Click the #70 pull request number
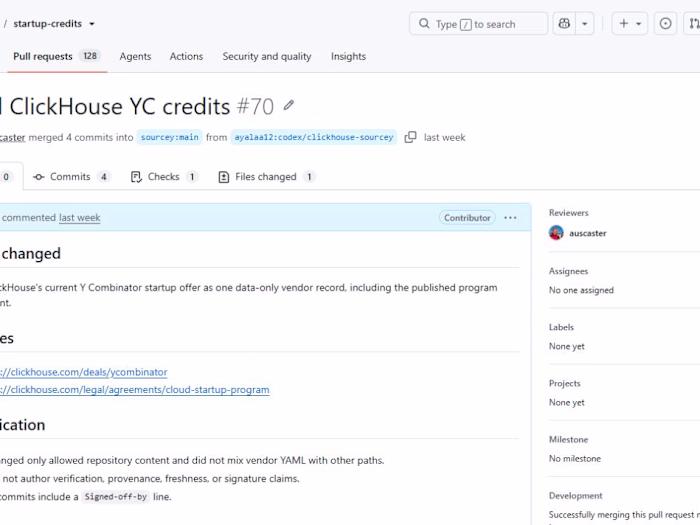Image resolution: width=700 pixels, height=525 pixels. click(255, 107)
